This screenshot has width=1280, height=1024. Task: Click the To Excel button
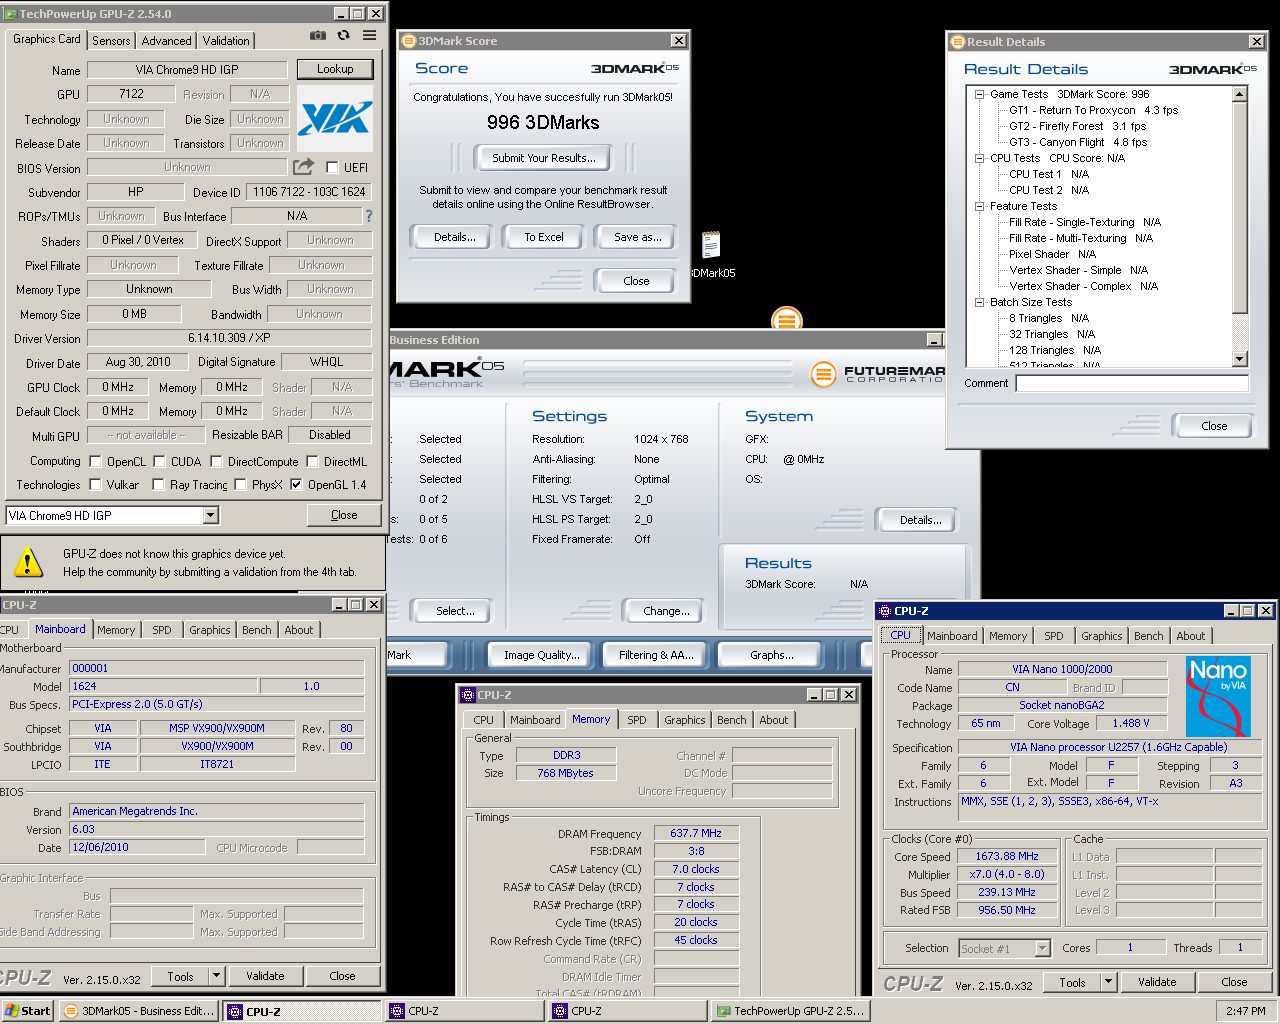click(544, 237)
